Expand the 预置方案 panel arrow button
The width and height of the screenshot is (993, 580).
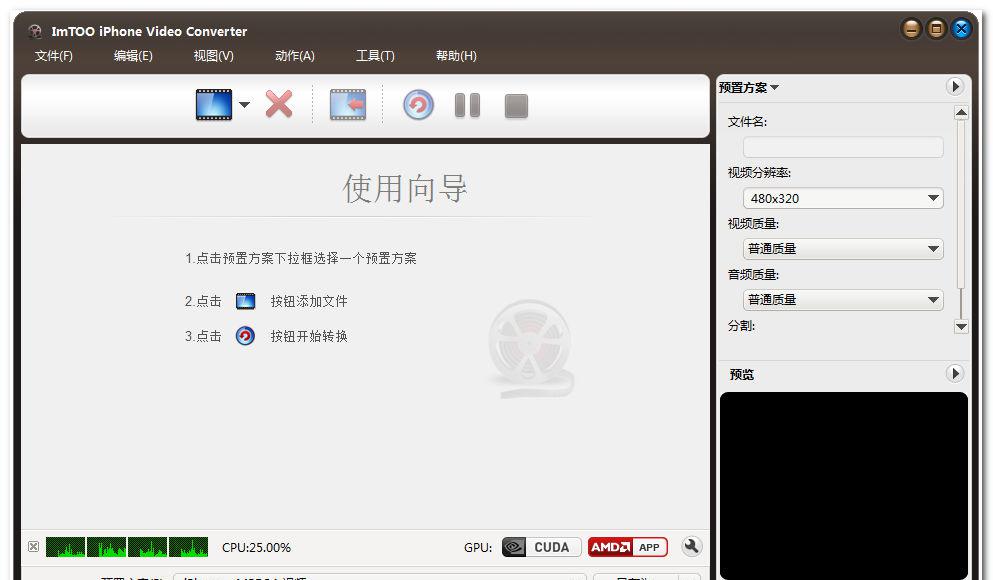[x=955, y=86]
